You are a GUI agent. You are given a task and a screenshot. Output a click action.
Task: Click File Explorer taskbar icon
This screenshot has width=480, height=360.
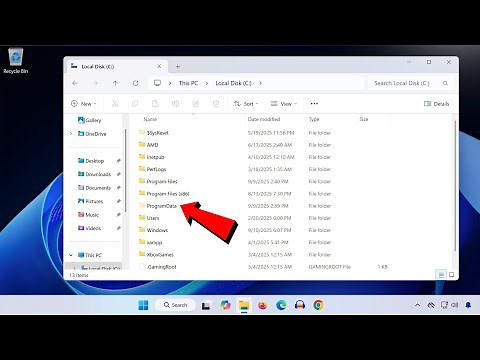click(x=244, y=305)
